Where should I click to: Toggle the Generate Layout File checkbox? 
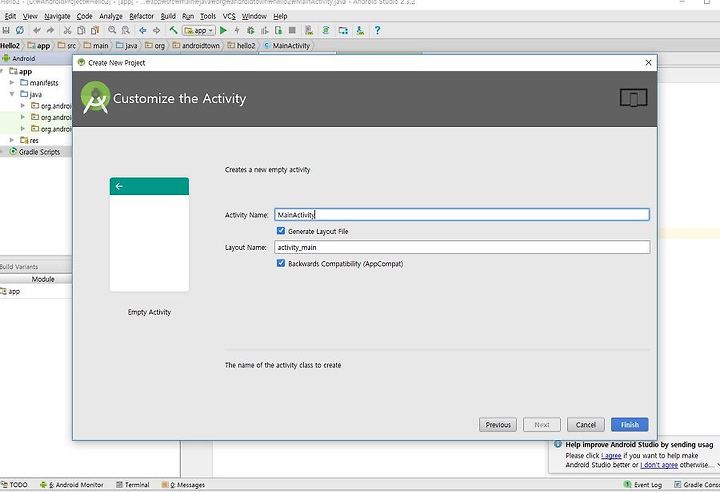(281, 231)
